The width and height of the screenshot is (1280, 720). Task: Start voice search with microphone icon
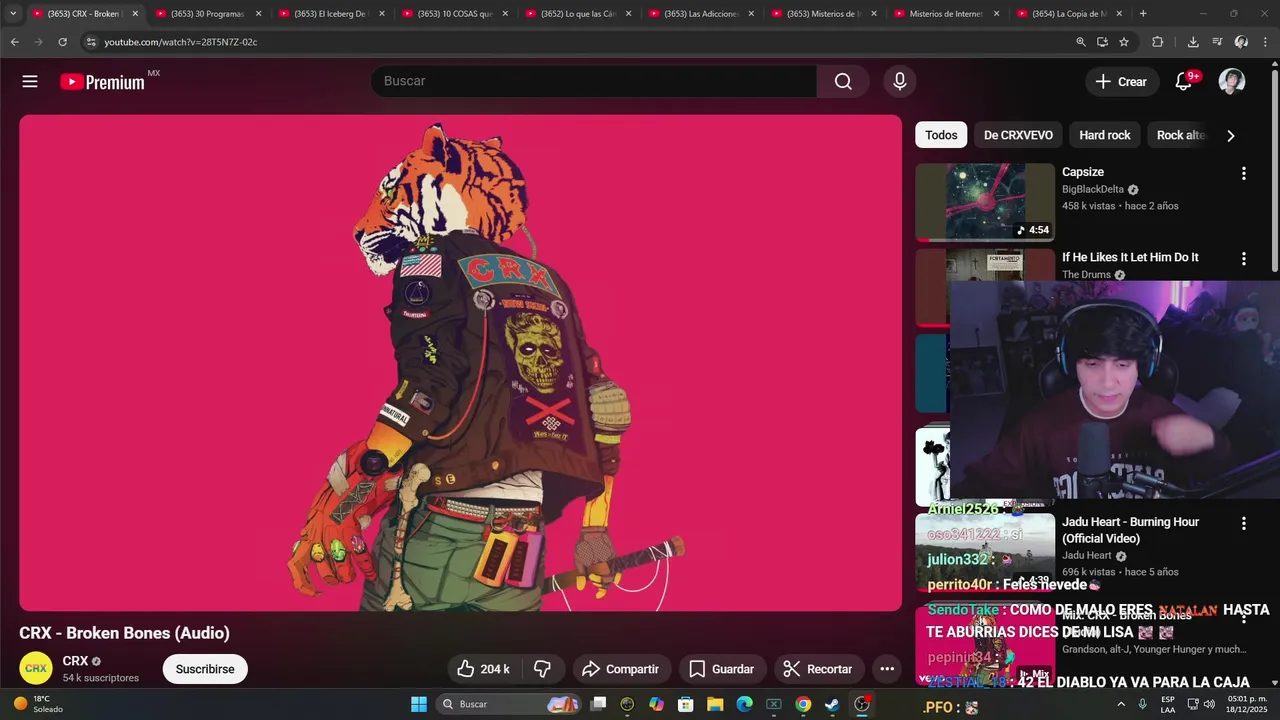(900, 81)
